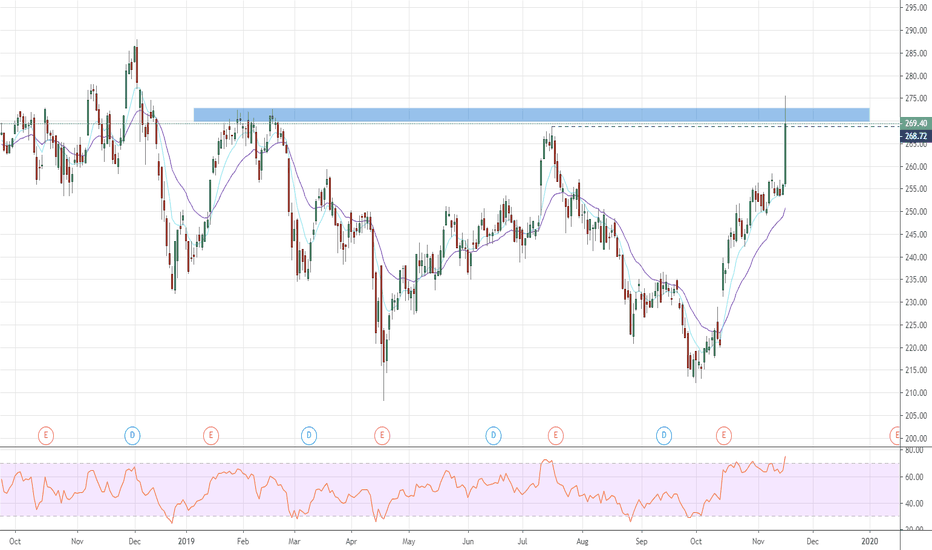Select the green 269.40 price label
This screenshot has width=932, height=550.
pos(915,123)
